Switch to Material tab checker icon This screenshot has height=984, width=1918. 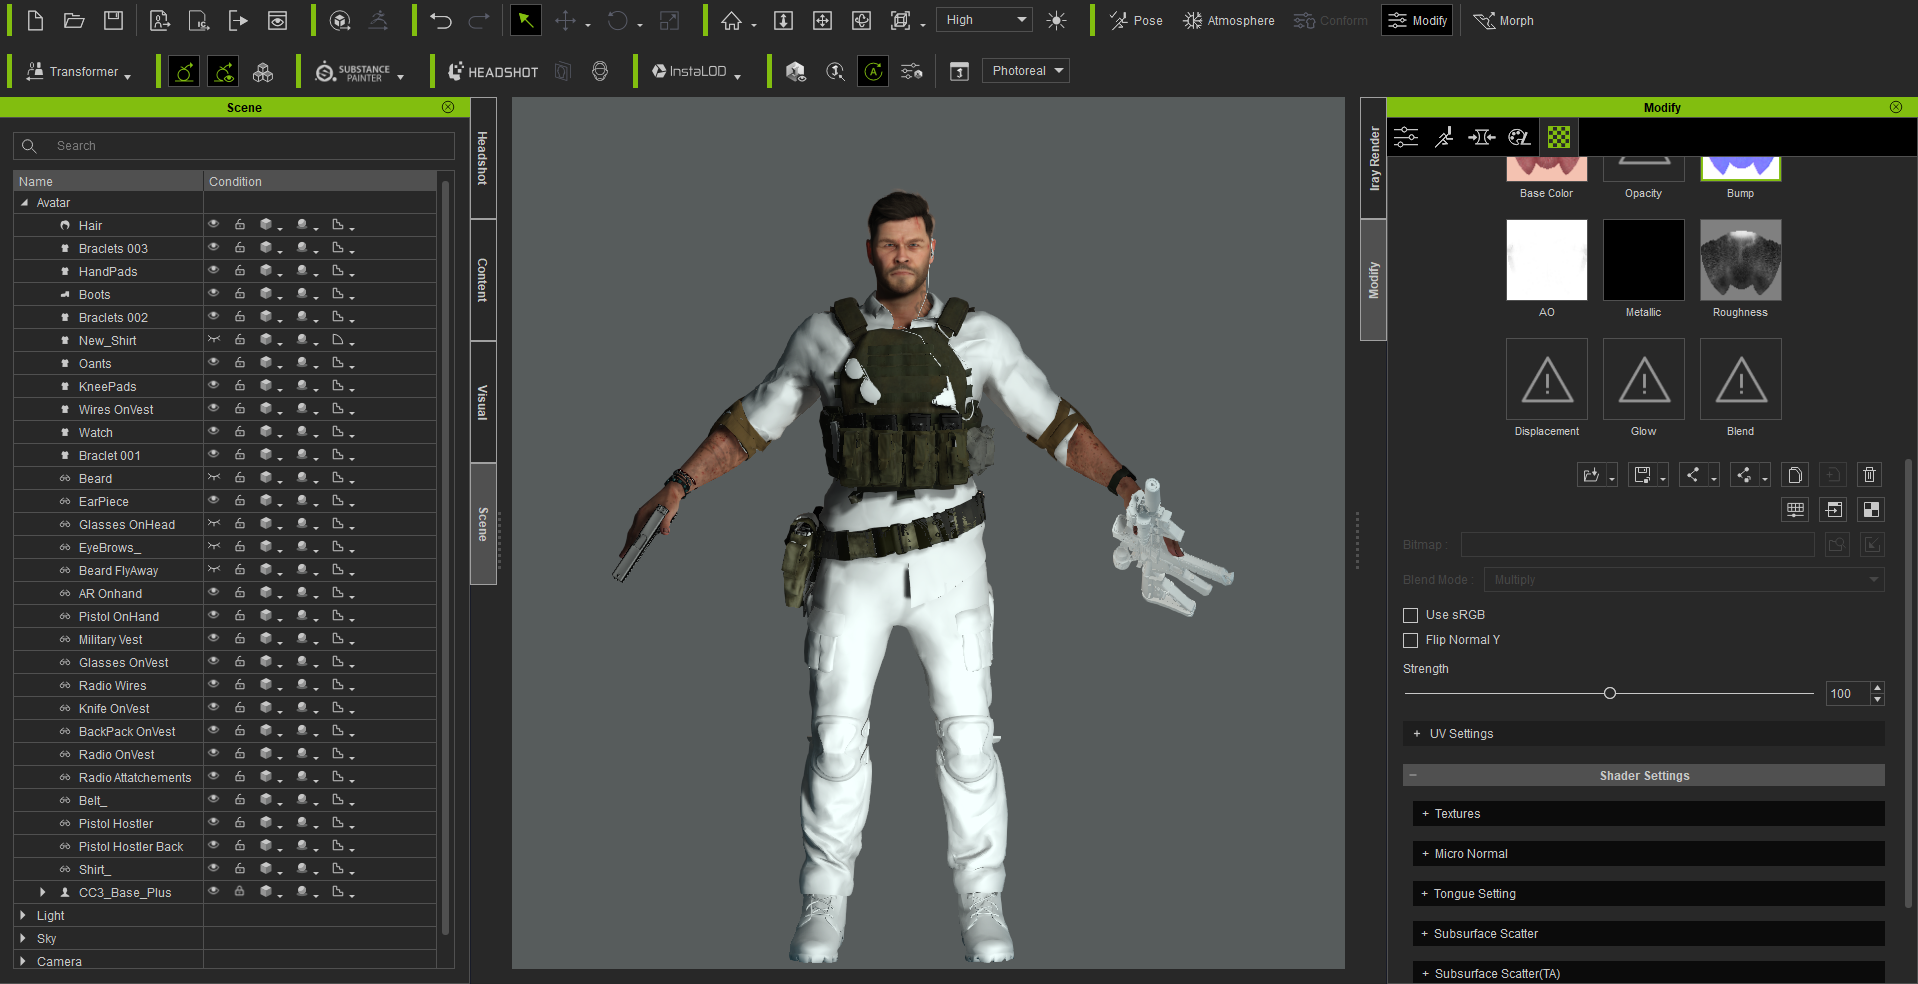pyautogui.click(x=1558, y=137)
